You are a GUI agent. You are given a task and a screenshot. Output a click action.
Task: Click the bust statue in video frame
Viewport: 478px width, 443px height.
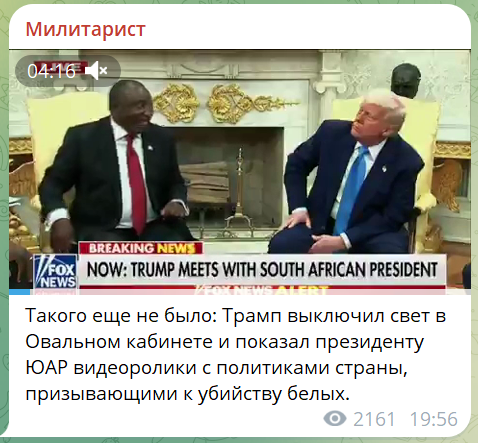(405, 80)
